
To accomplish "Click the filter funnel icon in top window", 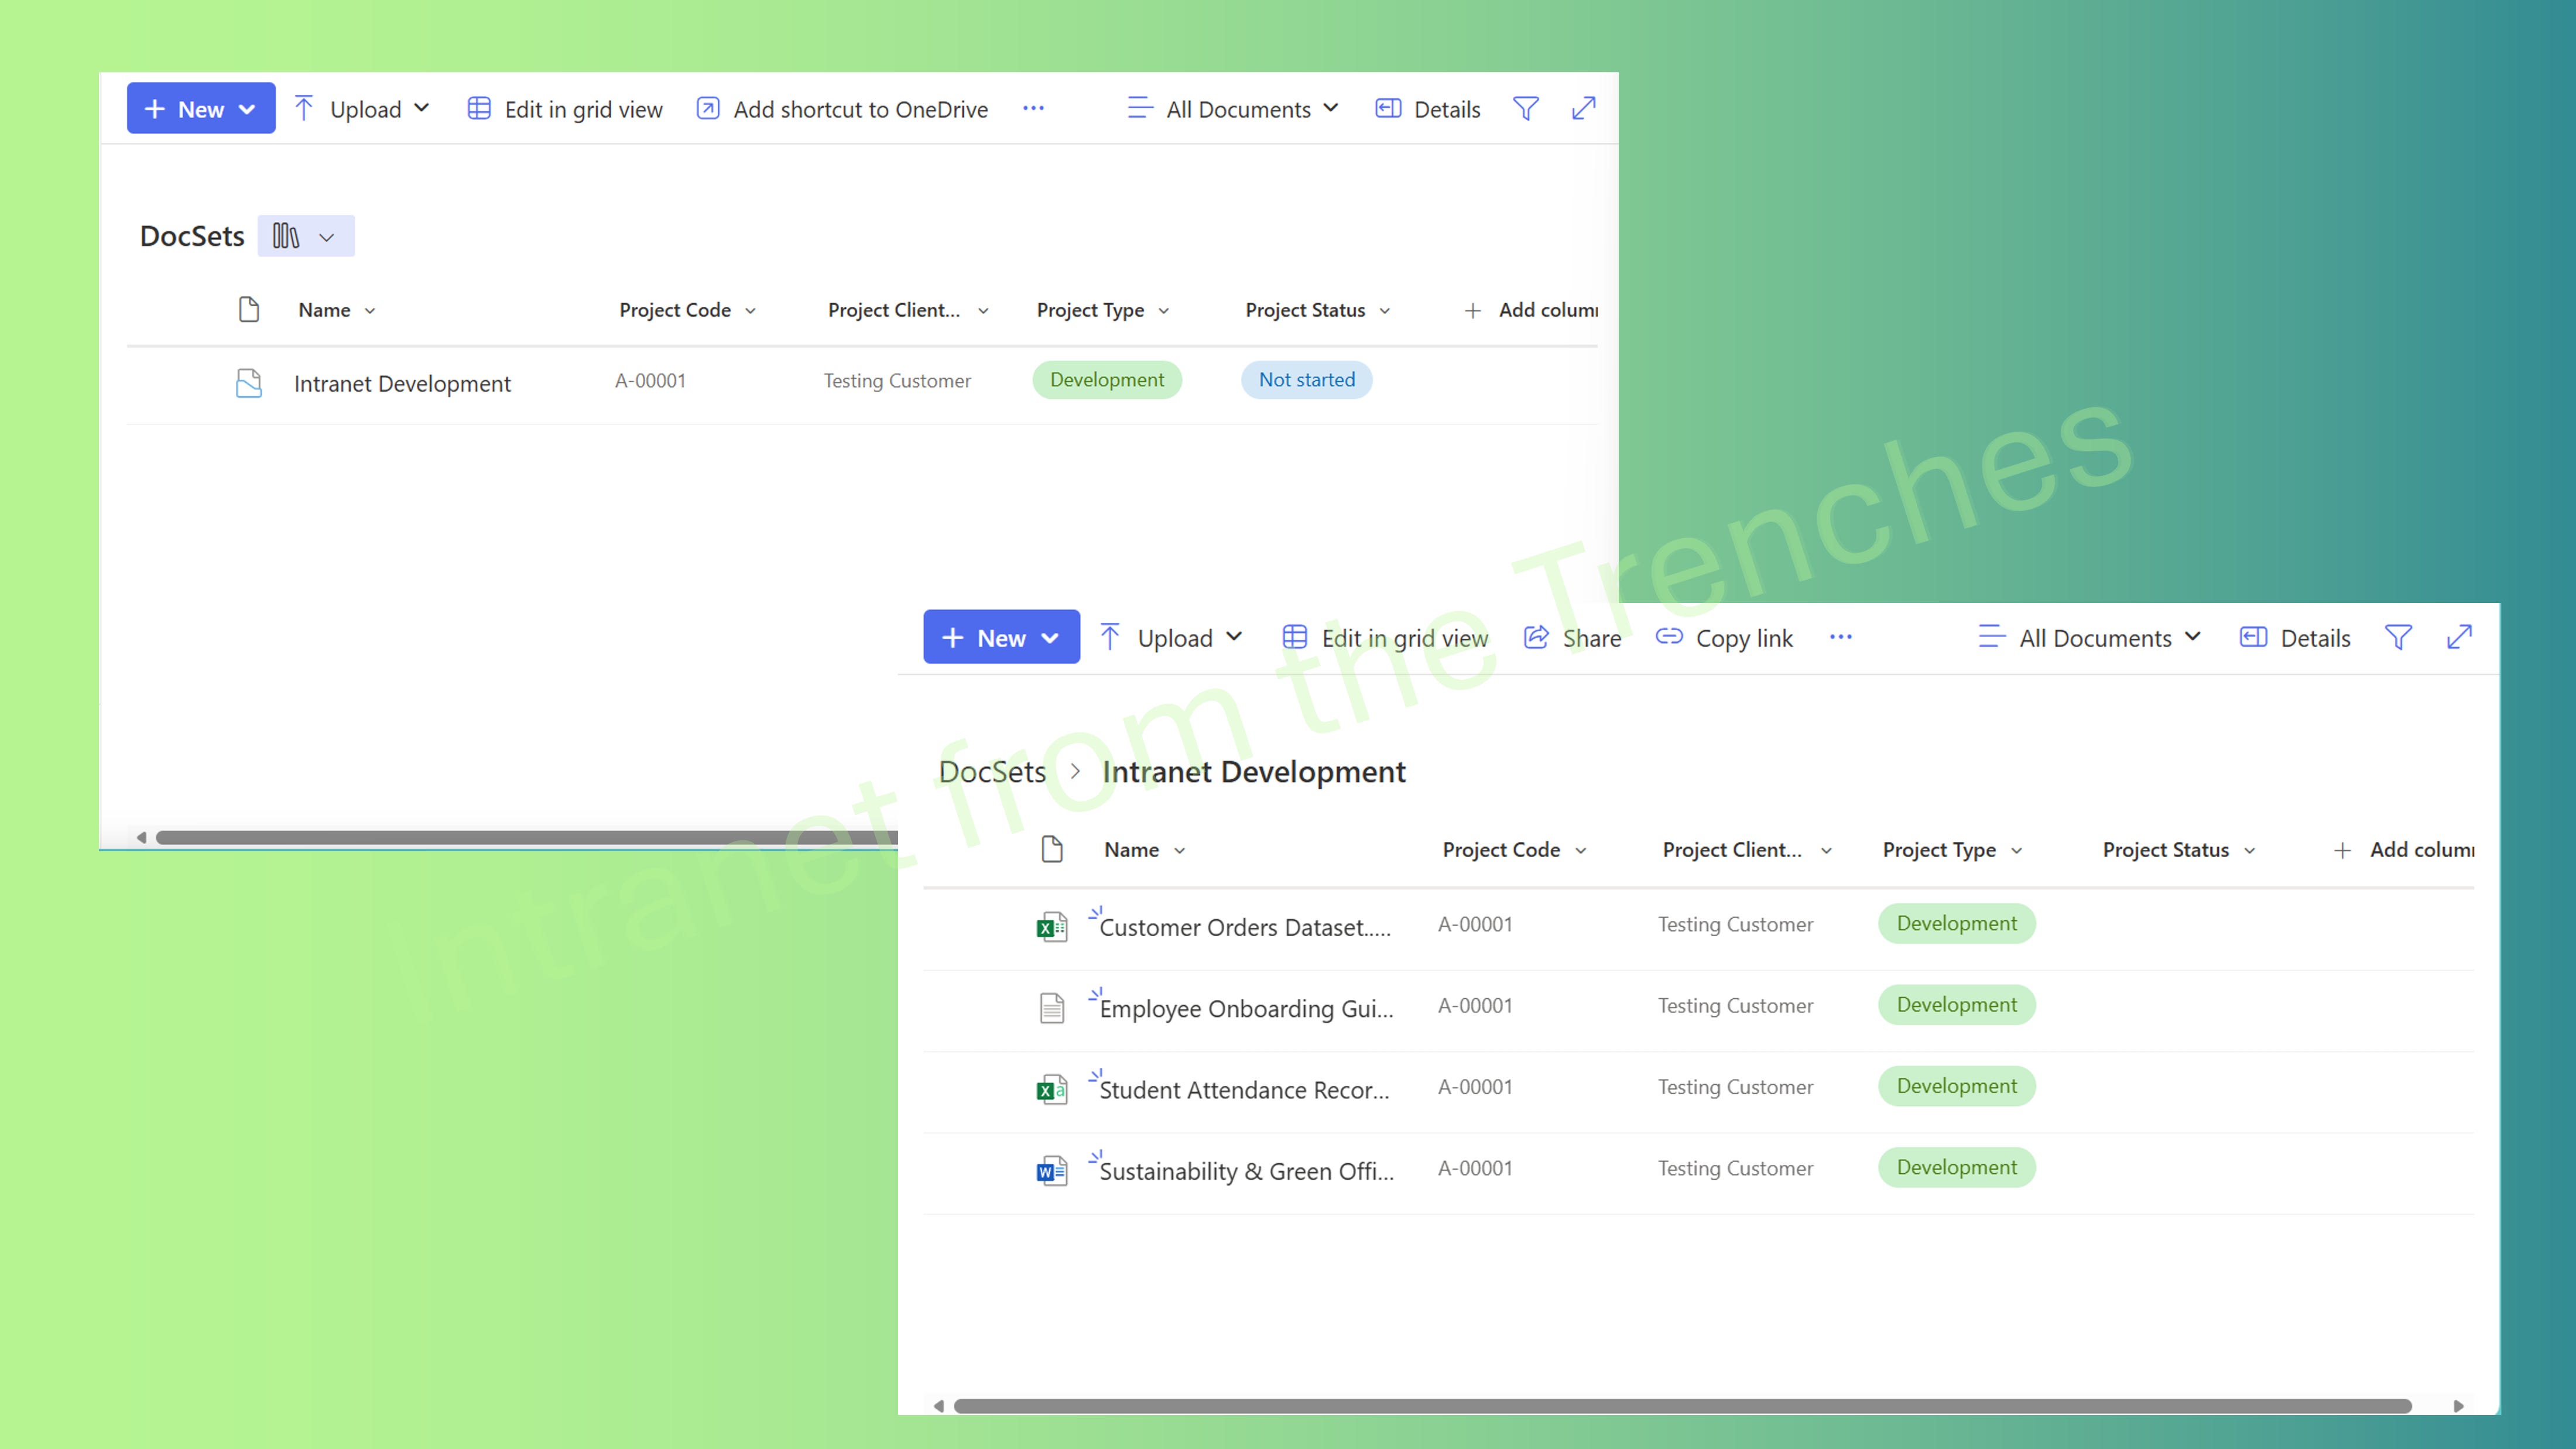I will pyautogui.click(x=1525, y=109).
